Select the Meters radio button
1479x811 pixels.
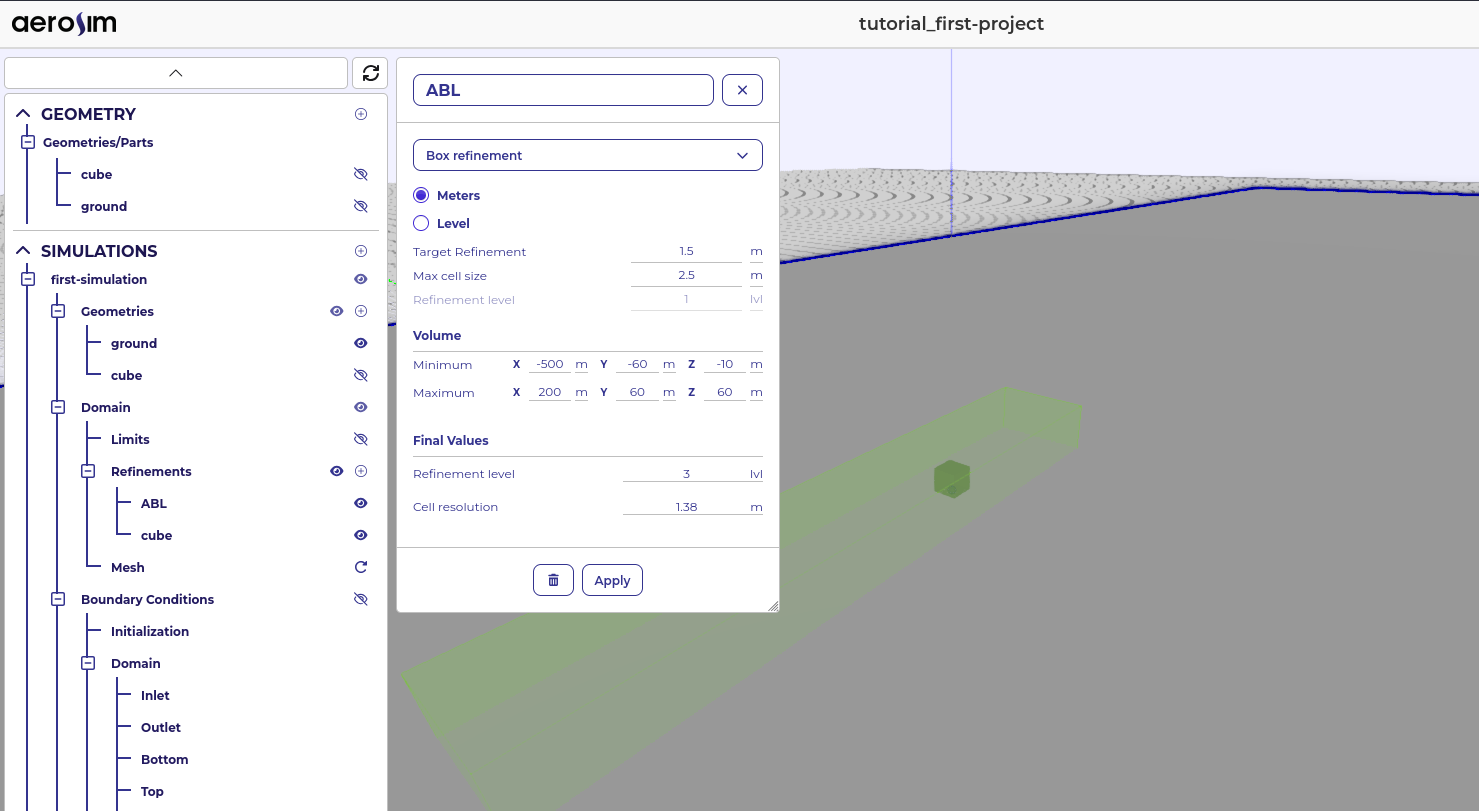(421, 195)
